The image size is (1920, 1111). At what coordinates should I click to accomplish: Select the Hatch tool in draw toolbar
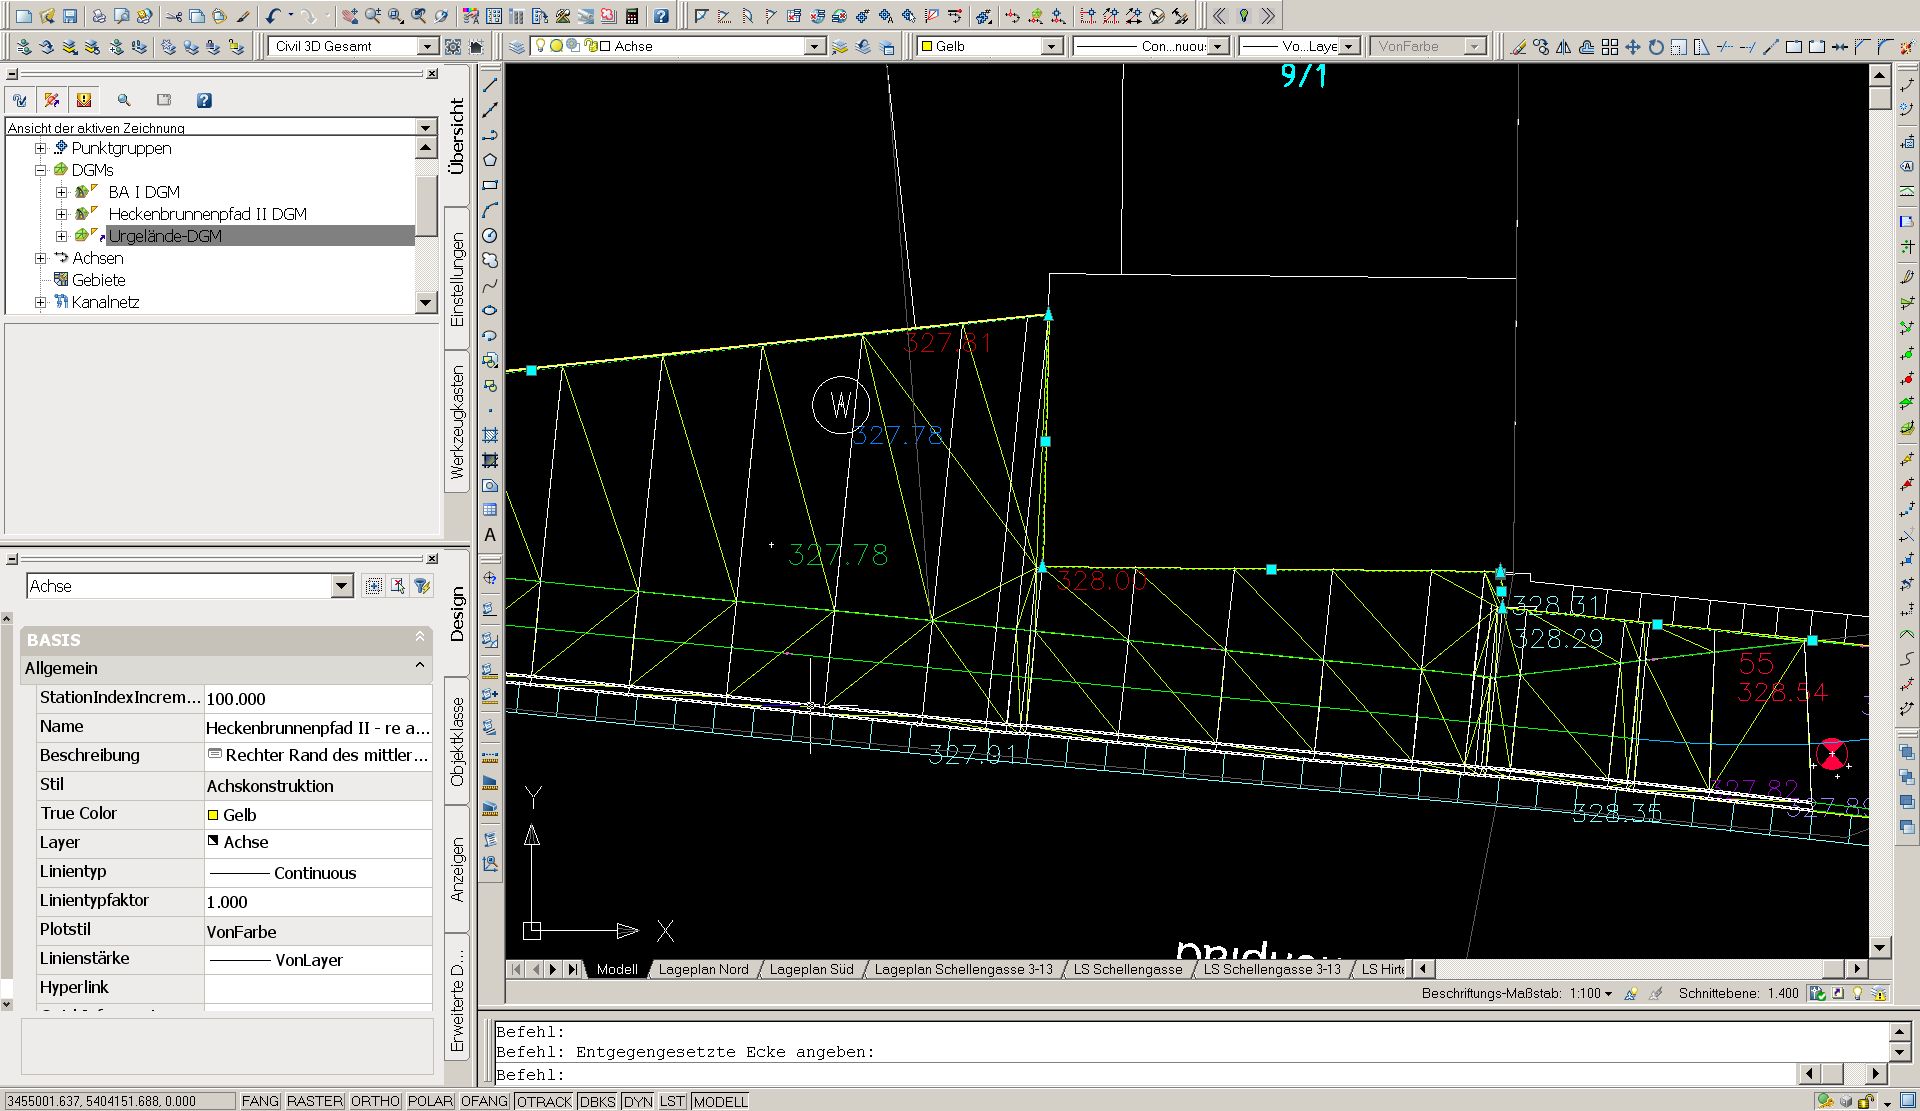click(490, 435)
